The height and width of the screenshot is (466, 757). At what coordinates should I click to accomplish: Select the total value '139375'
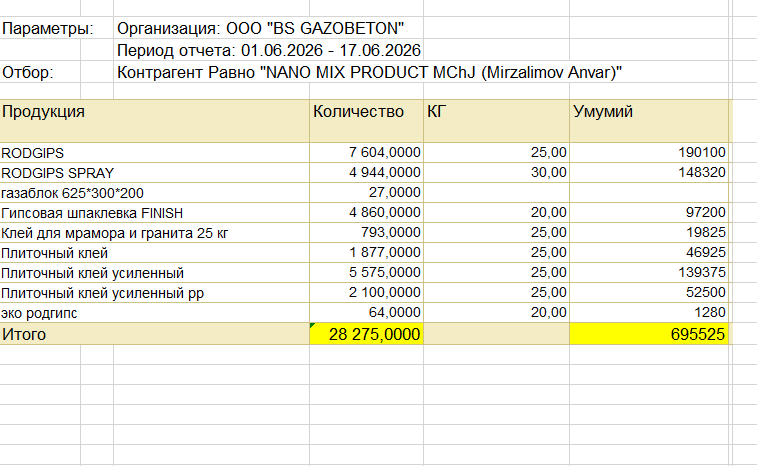click(649, 273)
